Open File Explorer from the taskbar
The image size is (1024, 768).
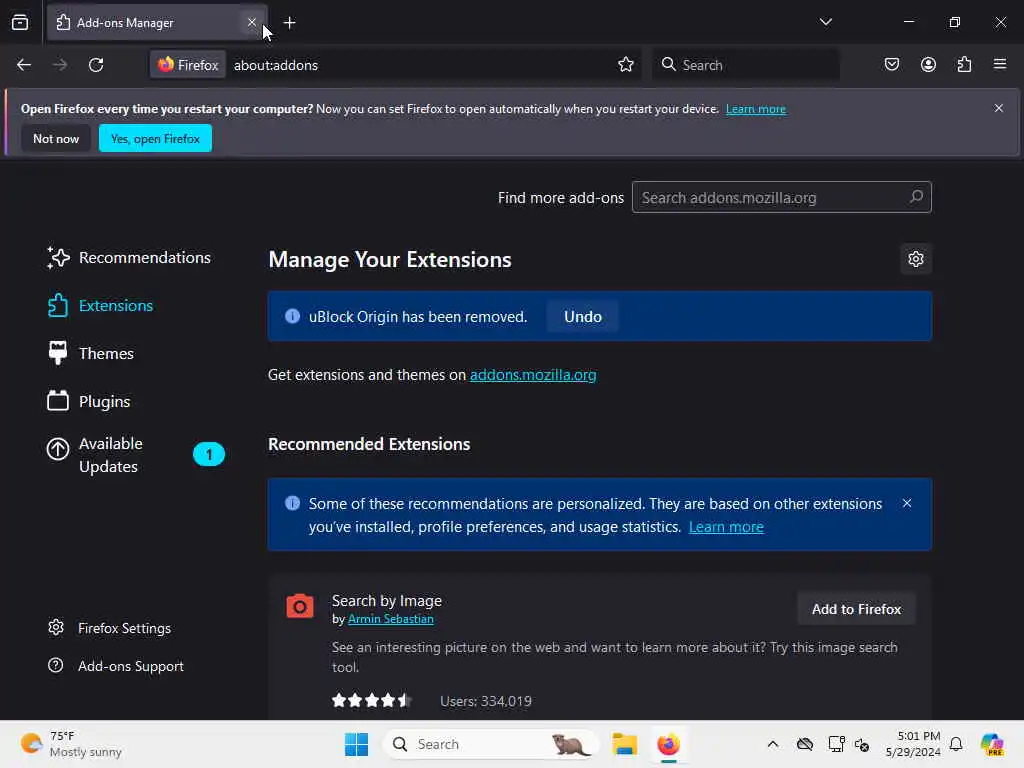624,744
